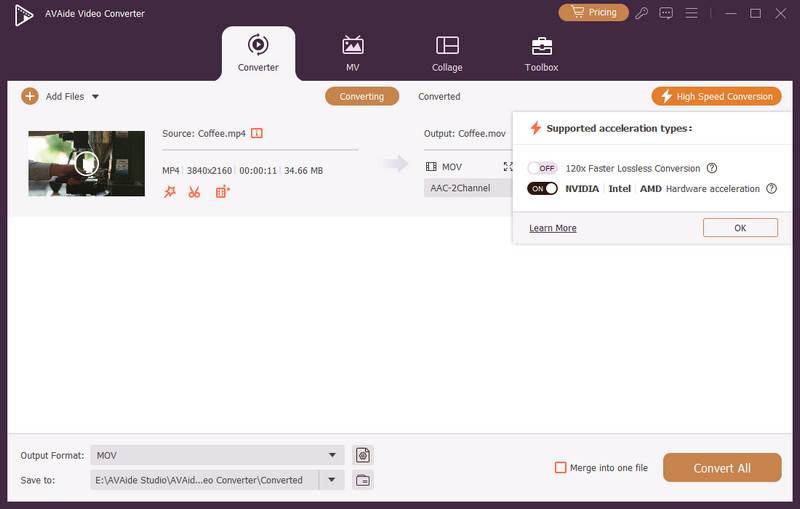Screen dimensions: 800x509
Task: Show help for 120x Faster Lossless Conversion
Action: point(711,168)
